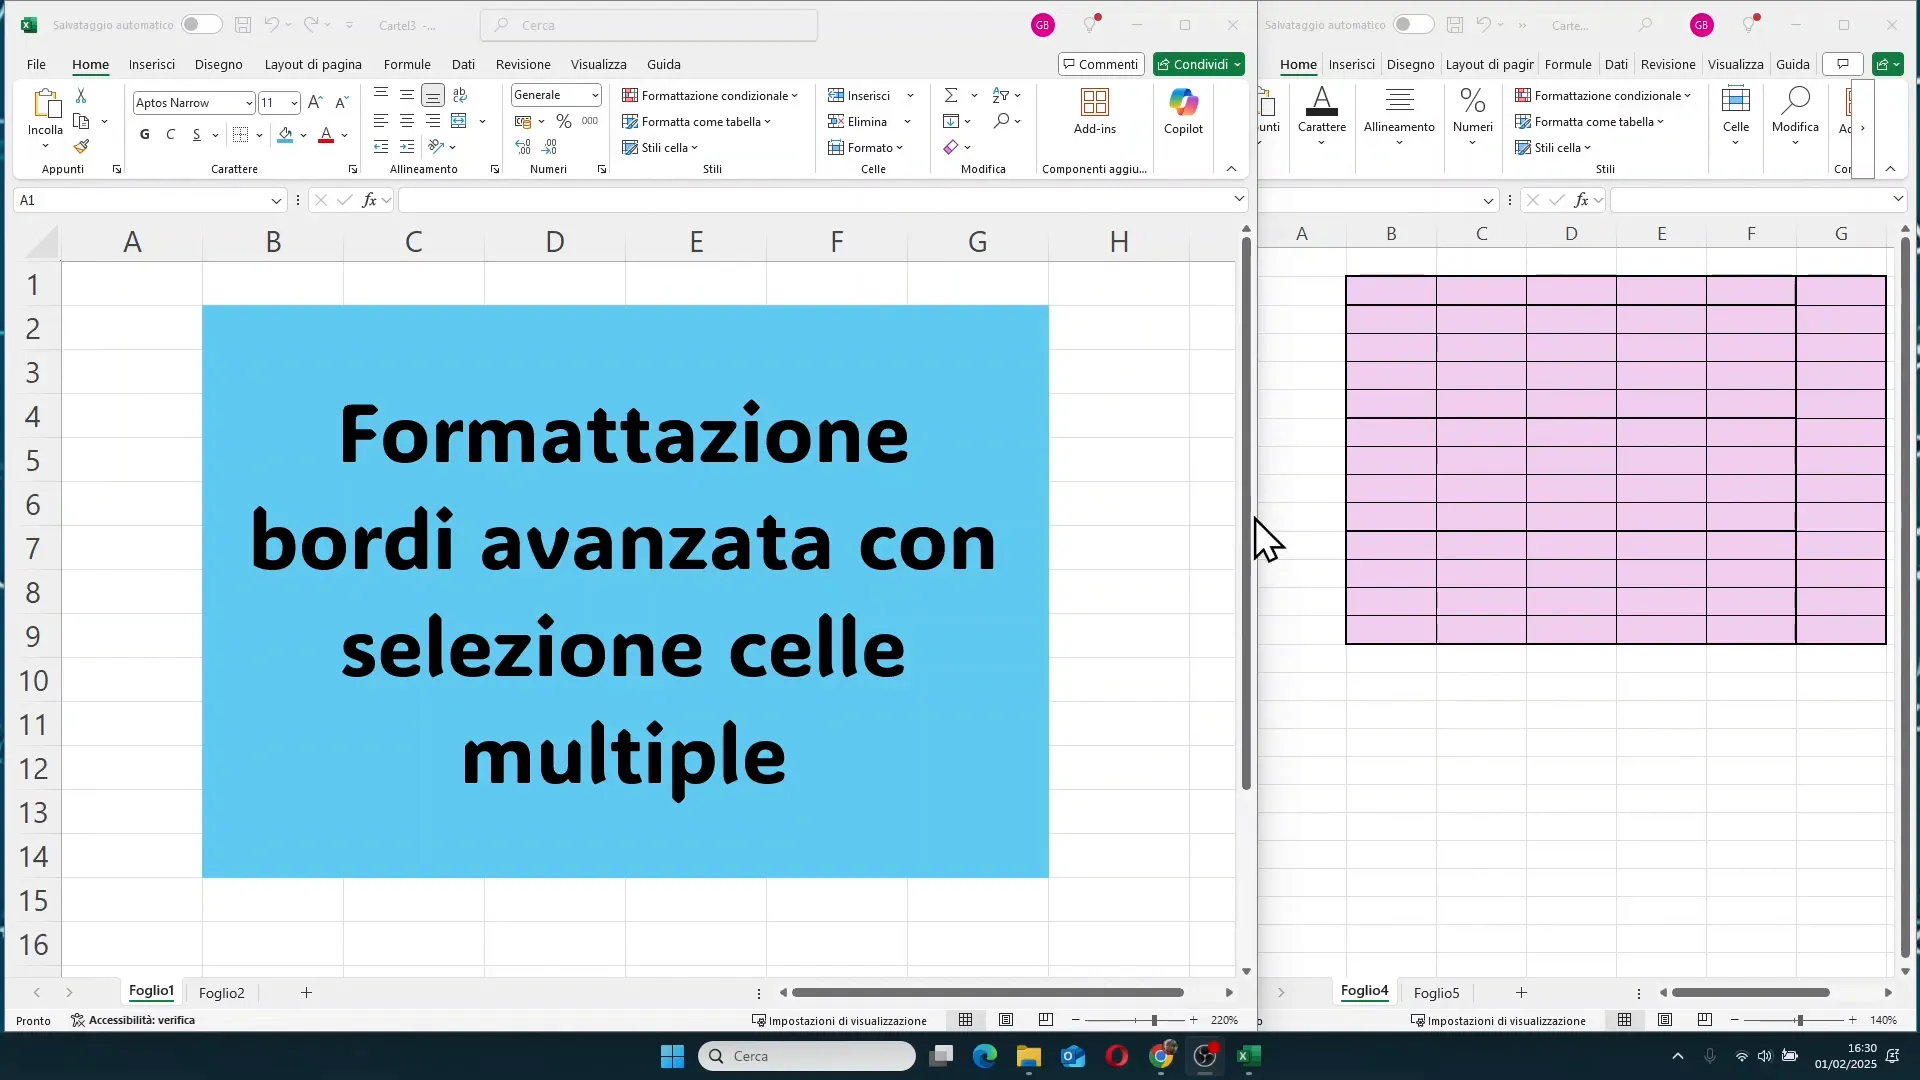The image size is (1920, 1080).
Task: Open the Copilot pane
Action: coord(1183,110)
